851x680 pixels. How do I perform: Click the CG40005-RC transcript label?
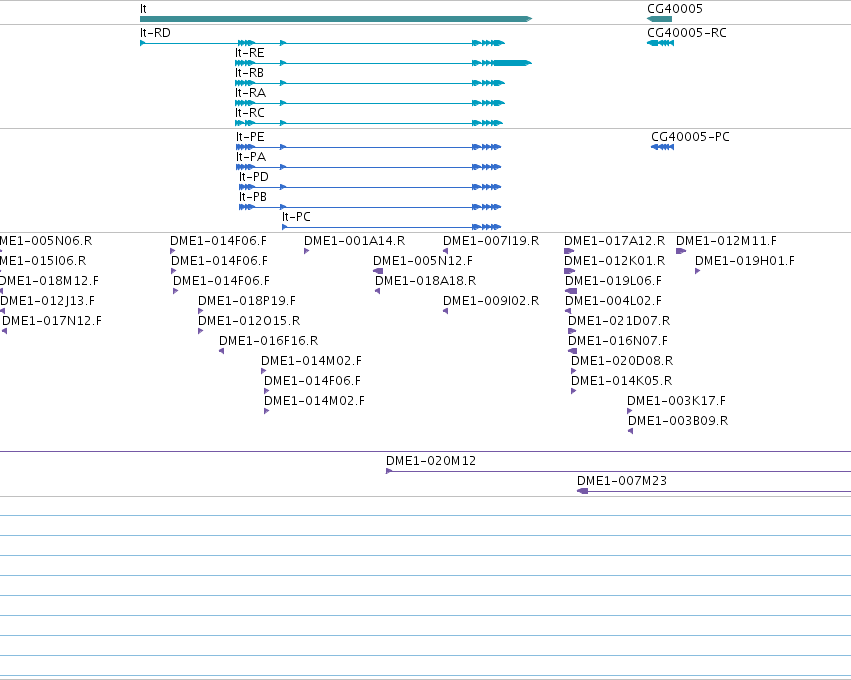click(x=687, y=33)
